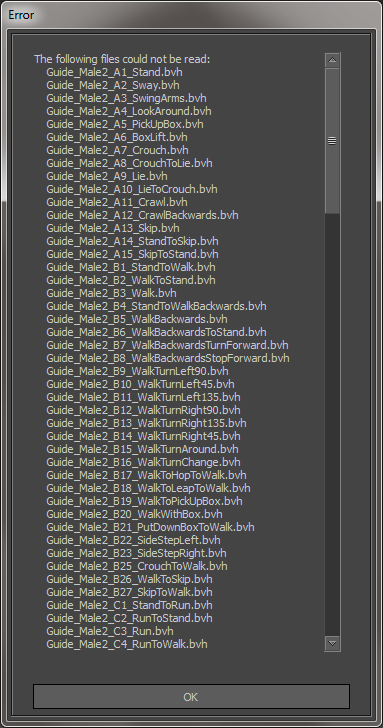Click Guide_Male2_C4_RunToWalk.bvh at list bottom
The image size is (383, 728).
127,644
